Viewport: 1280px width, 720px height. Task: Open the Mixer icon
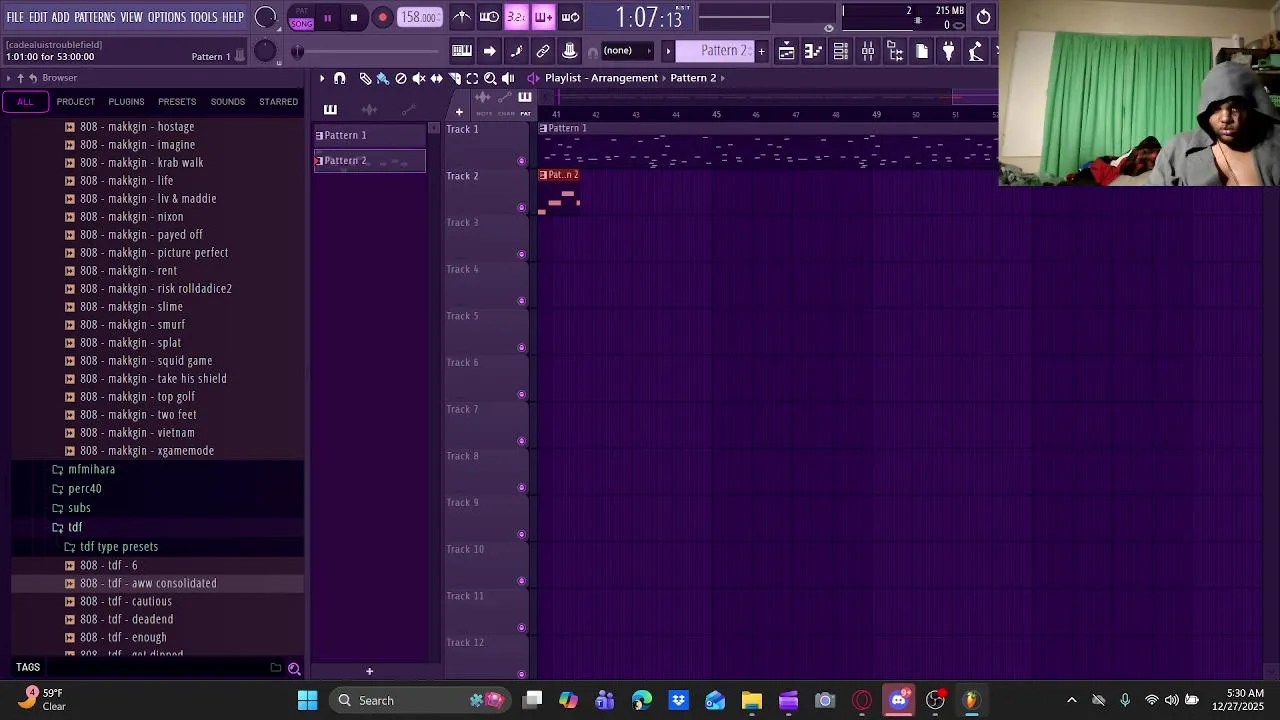868,51
